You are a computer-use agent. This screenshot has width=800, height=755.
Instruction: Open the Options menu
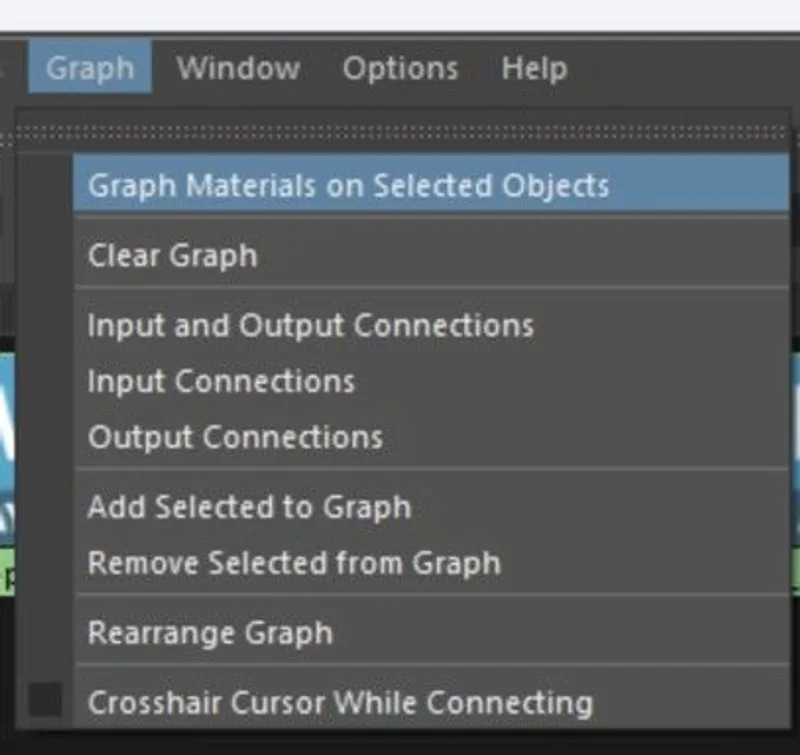click(401, 68)
